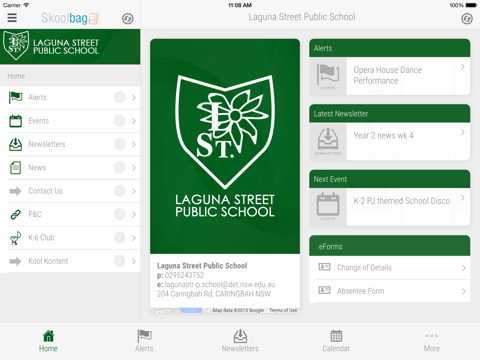Expand Kool Kontent row chevron
This screenshot has height=360, width=480.
[134, 261]
